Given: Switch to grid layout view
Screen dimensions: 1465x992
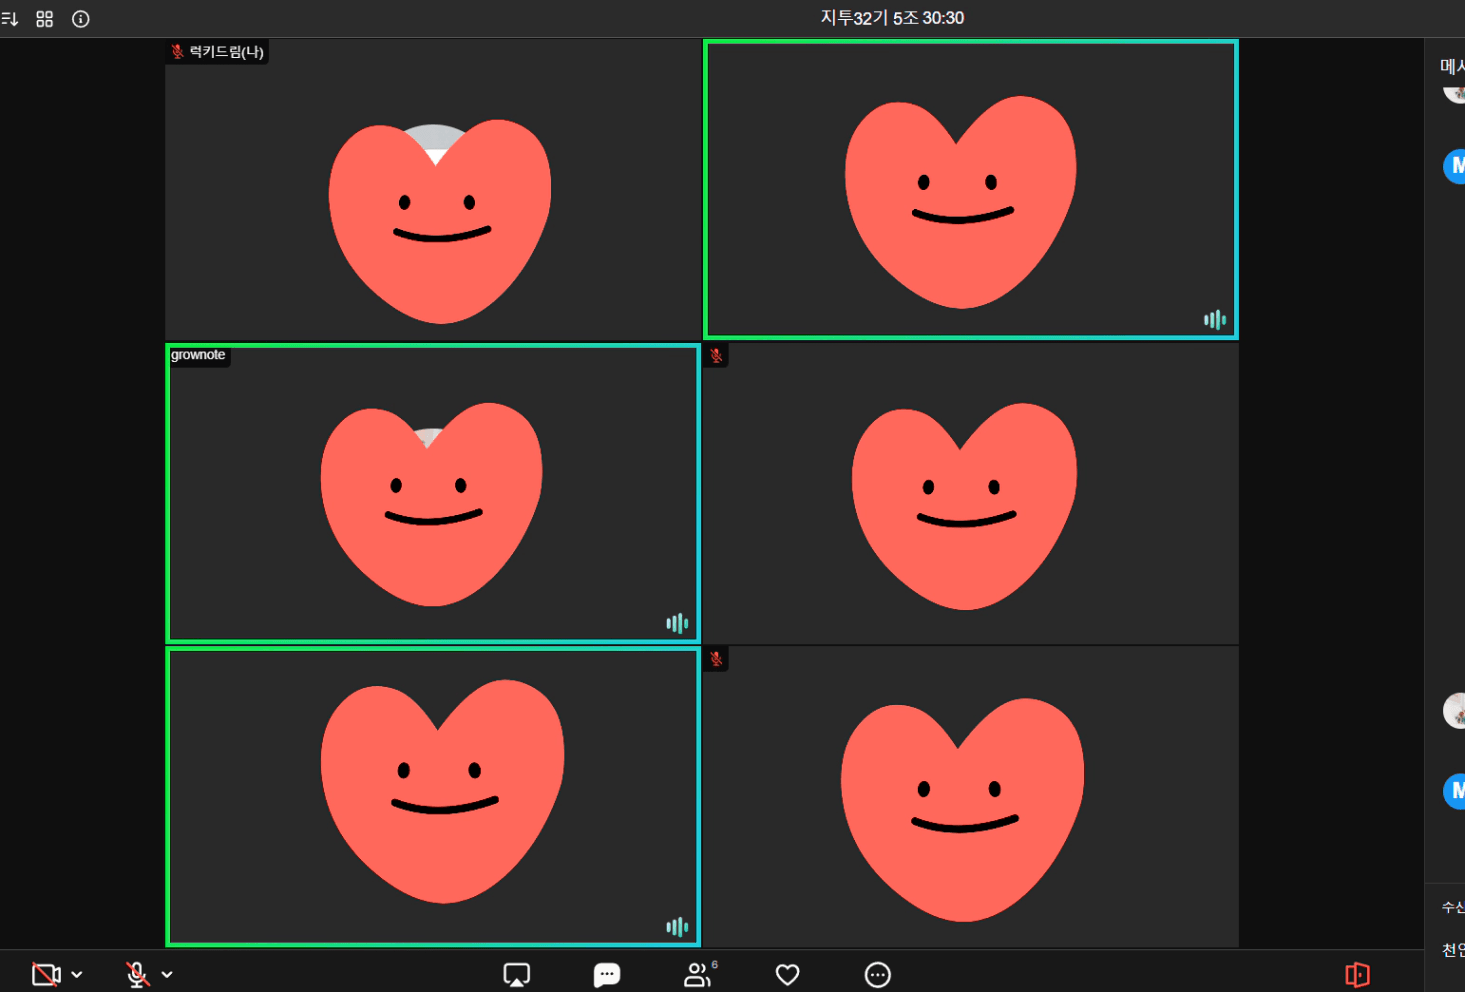Looking at the screenshot, I should [45, 19].
